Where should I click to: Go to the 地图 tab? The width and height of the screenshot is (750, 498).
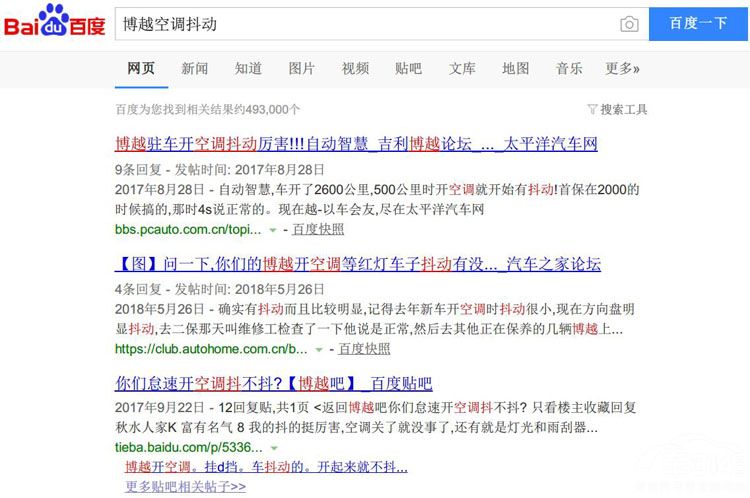515,69
